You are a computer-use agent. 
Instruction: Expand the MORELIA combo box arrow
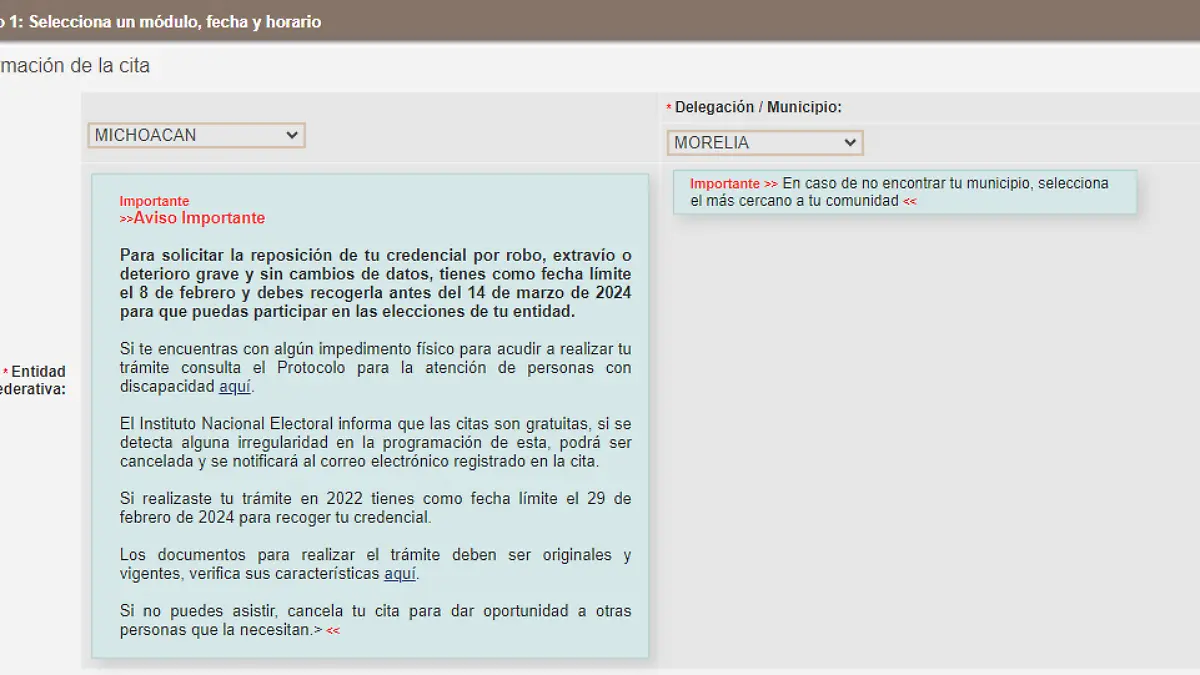849,142
